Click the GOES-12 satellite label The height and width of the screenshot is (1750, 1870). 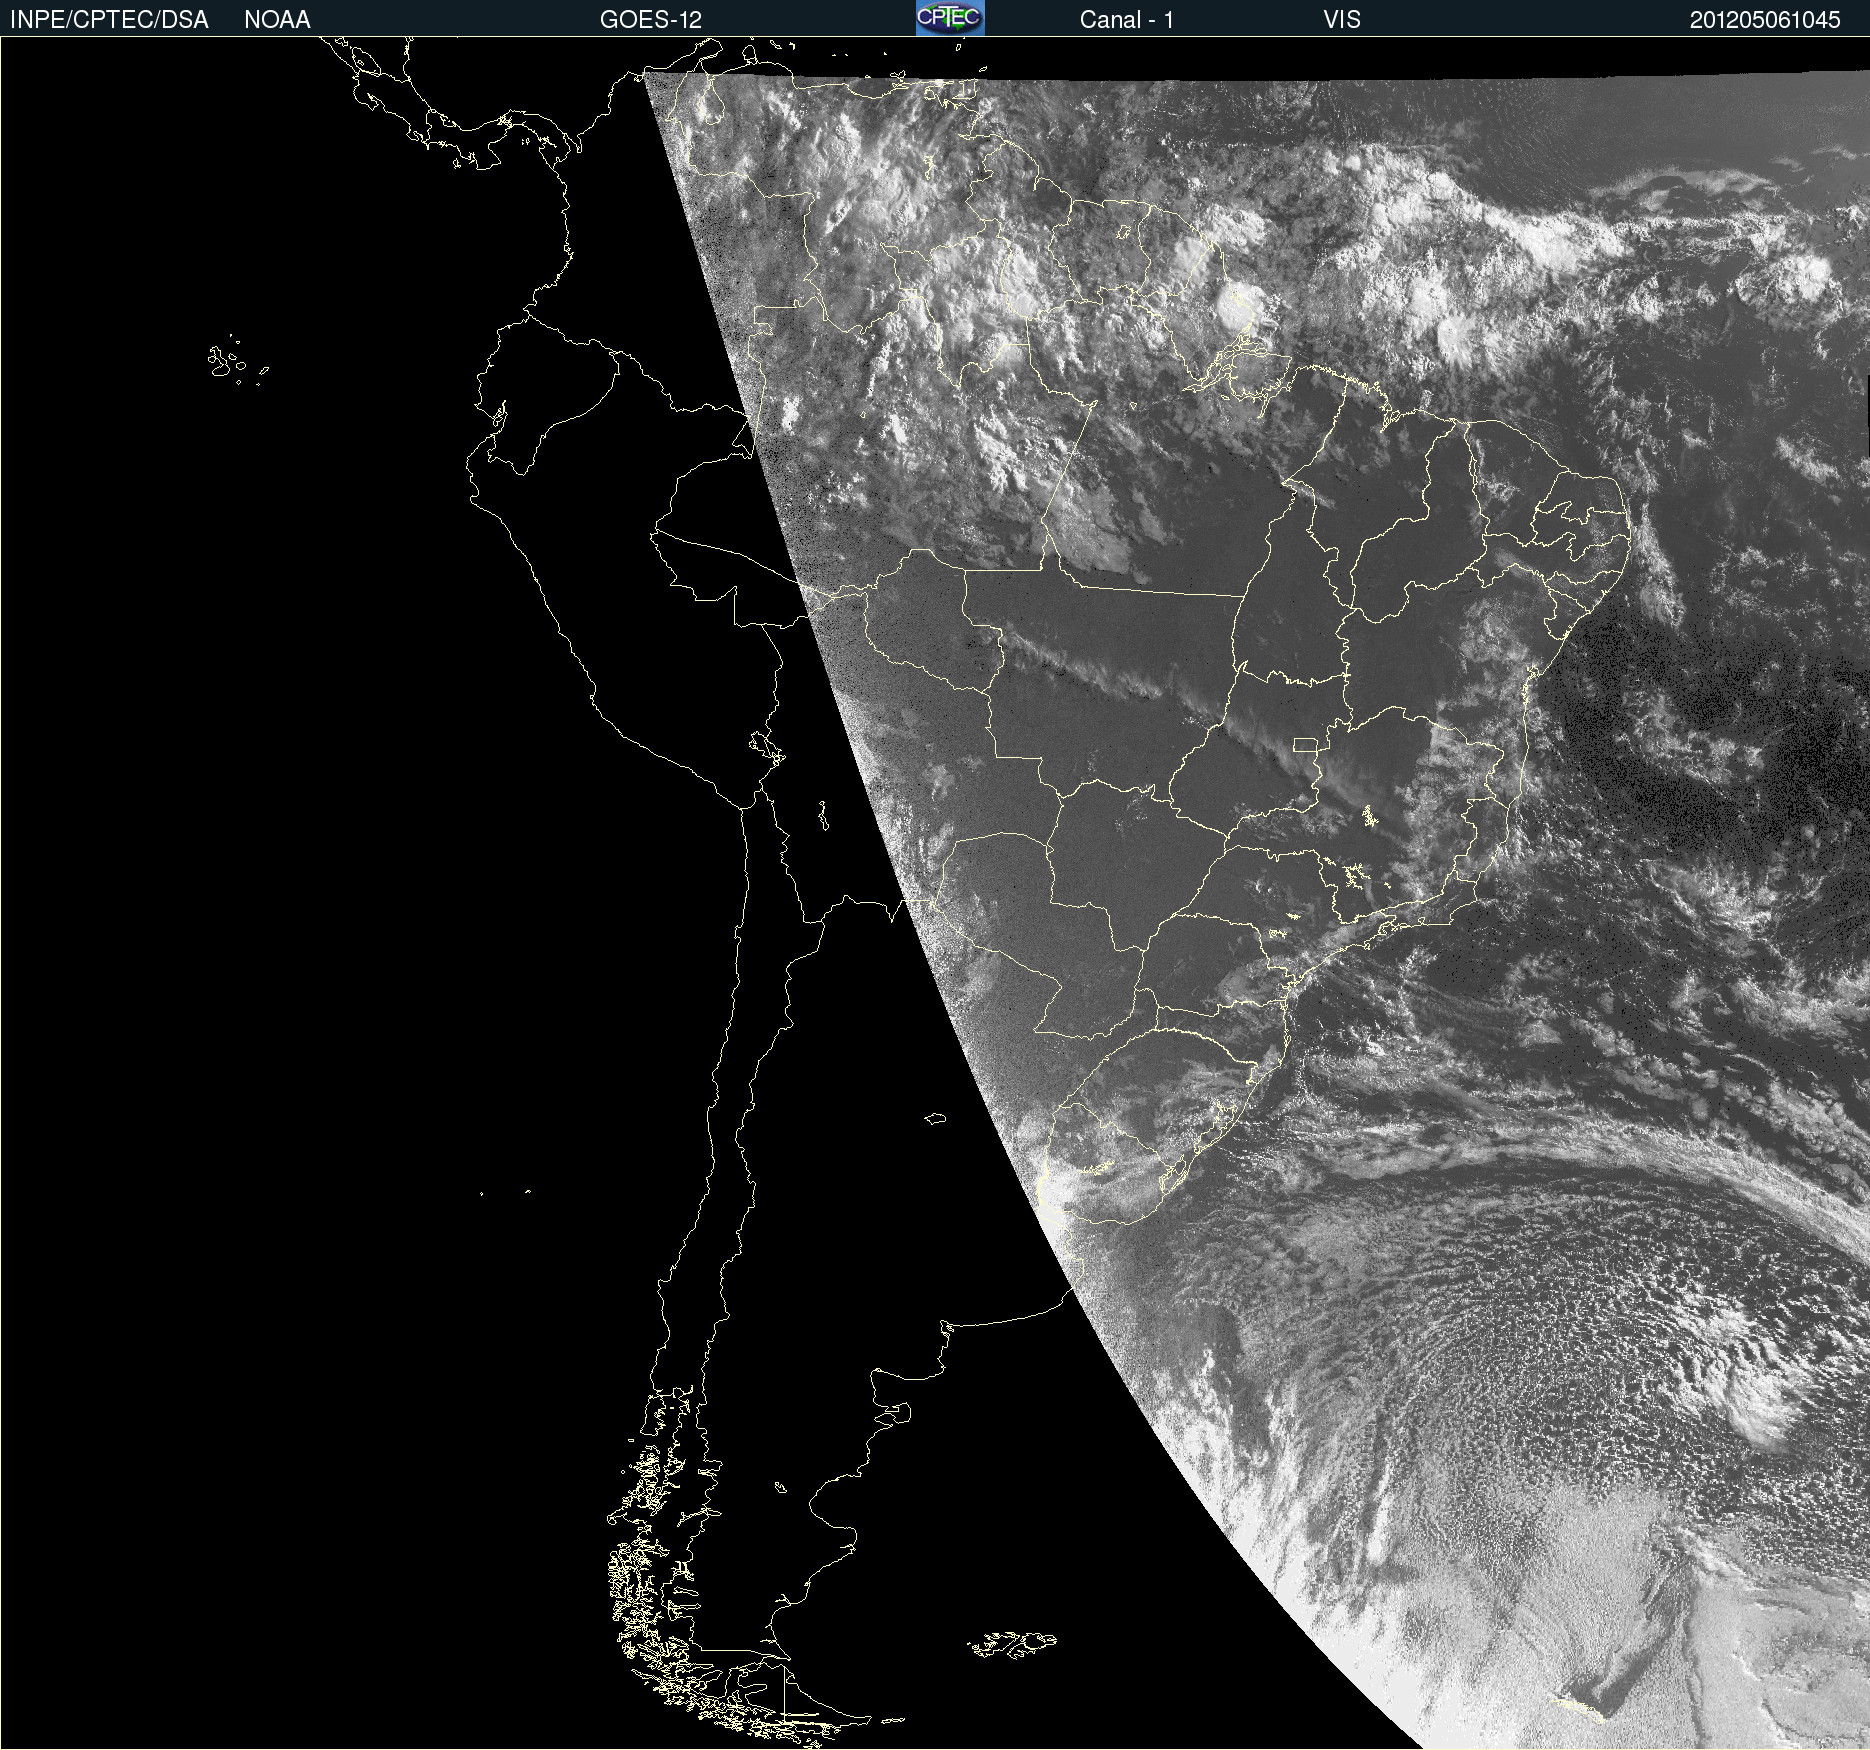tap(651, 20)
